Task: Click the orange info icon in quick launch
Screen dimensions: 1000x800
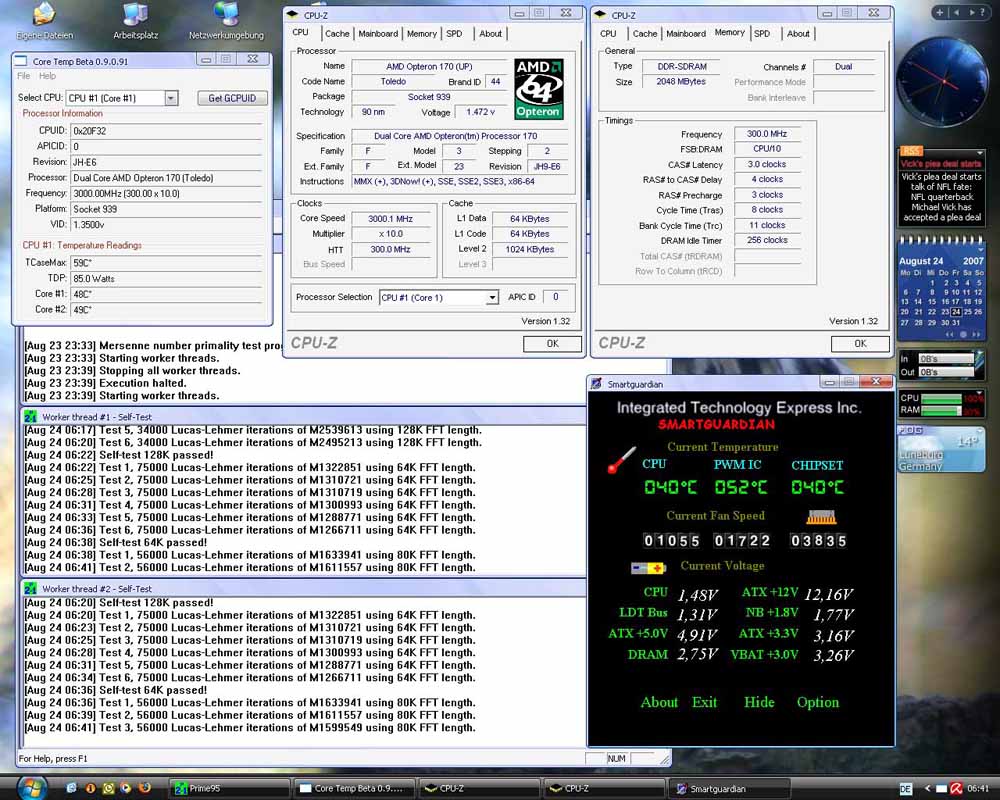Action: click(90, 788)
